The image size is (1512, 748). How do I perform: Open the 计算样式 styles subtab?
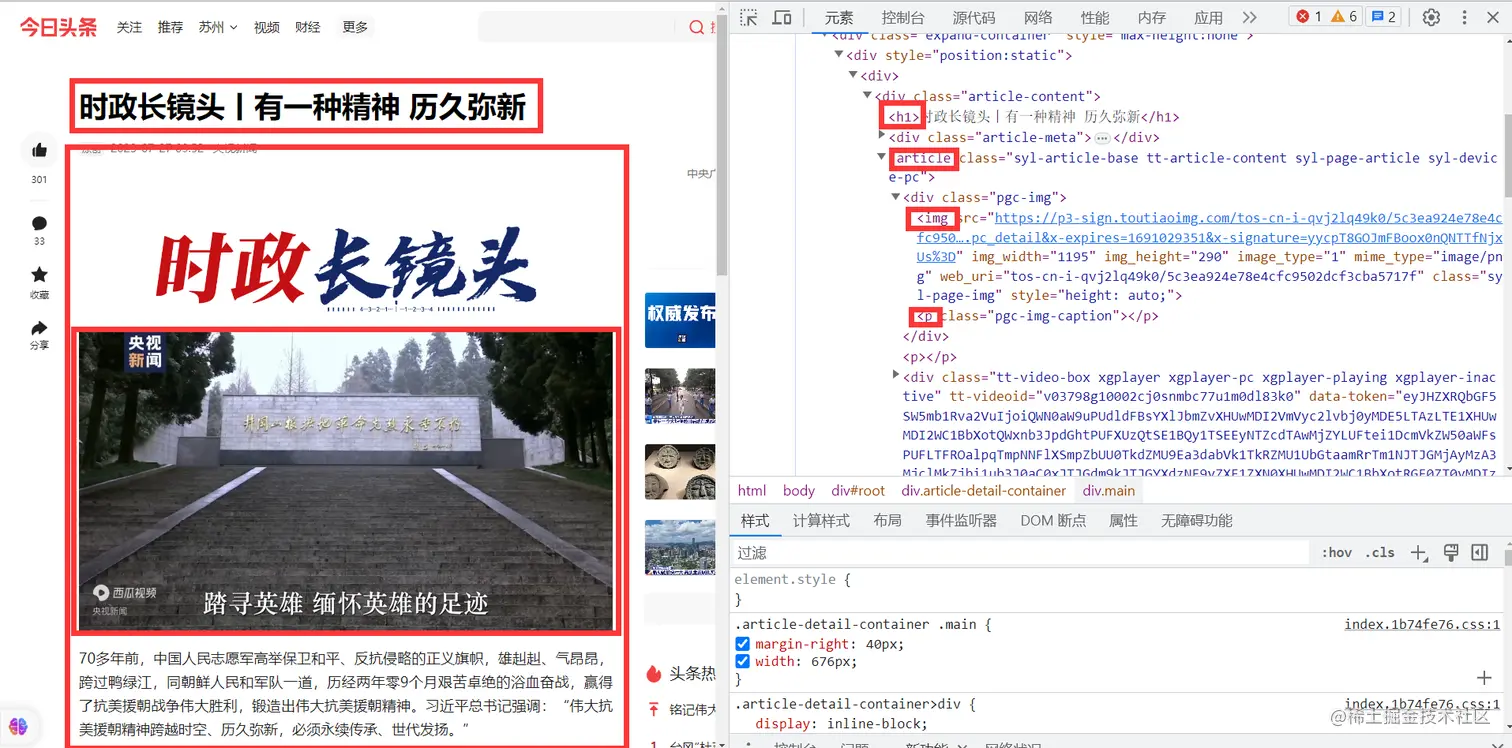click(821, 521)
